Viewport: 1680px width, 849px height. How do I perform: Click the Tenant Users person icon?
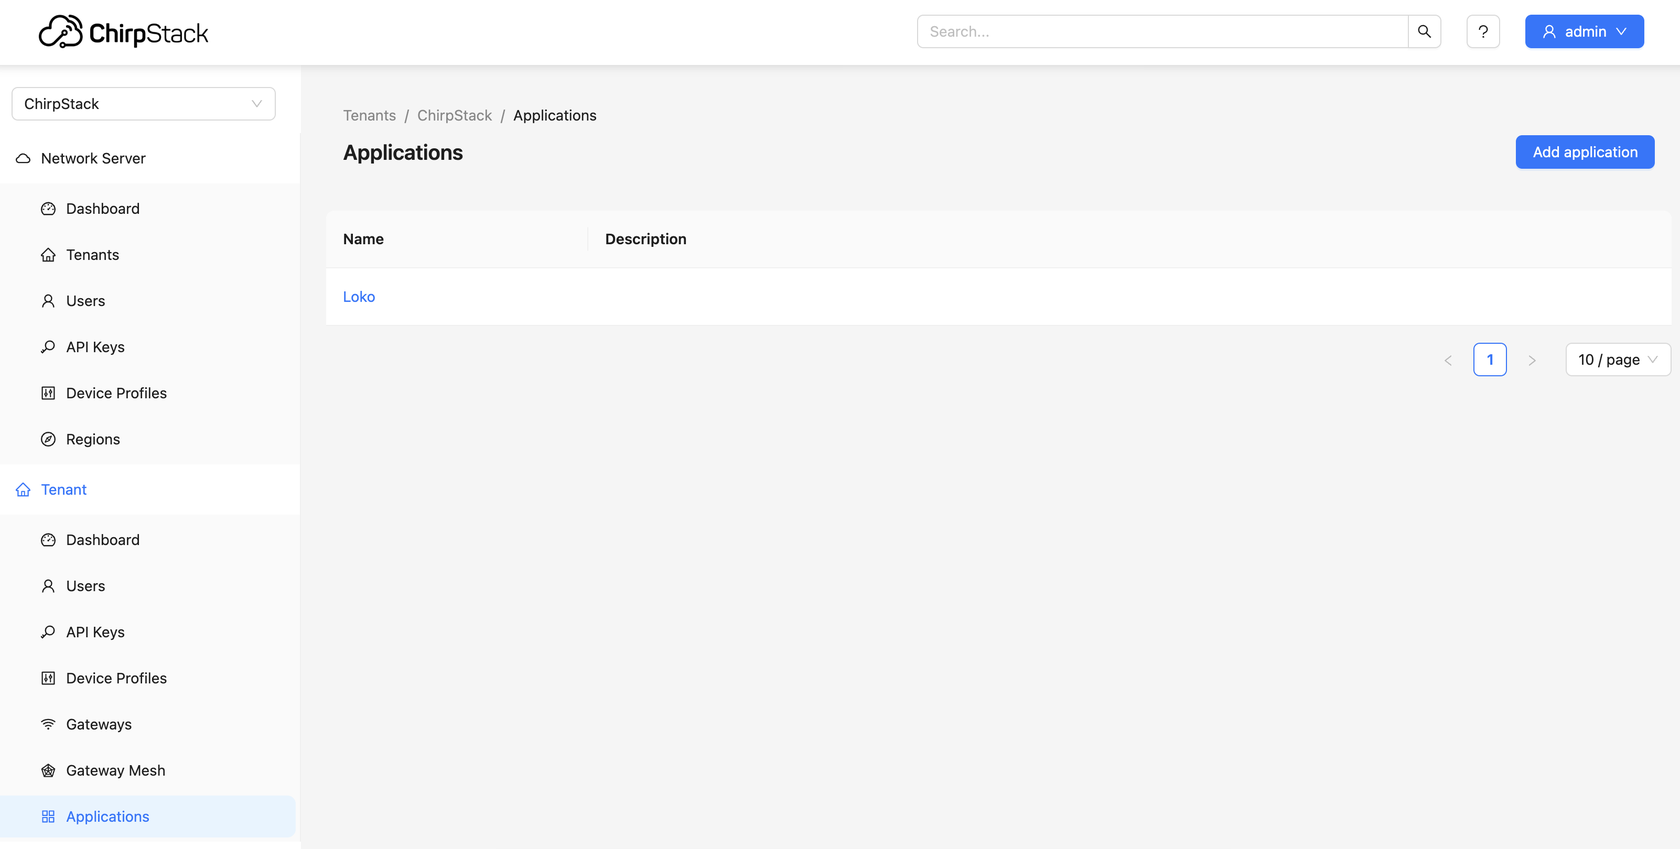click(48, 586)
